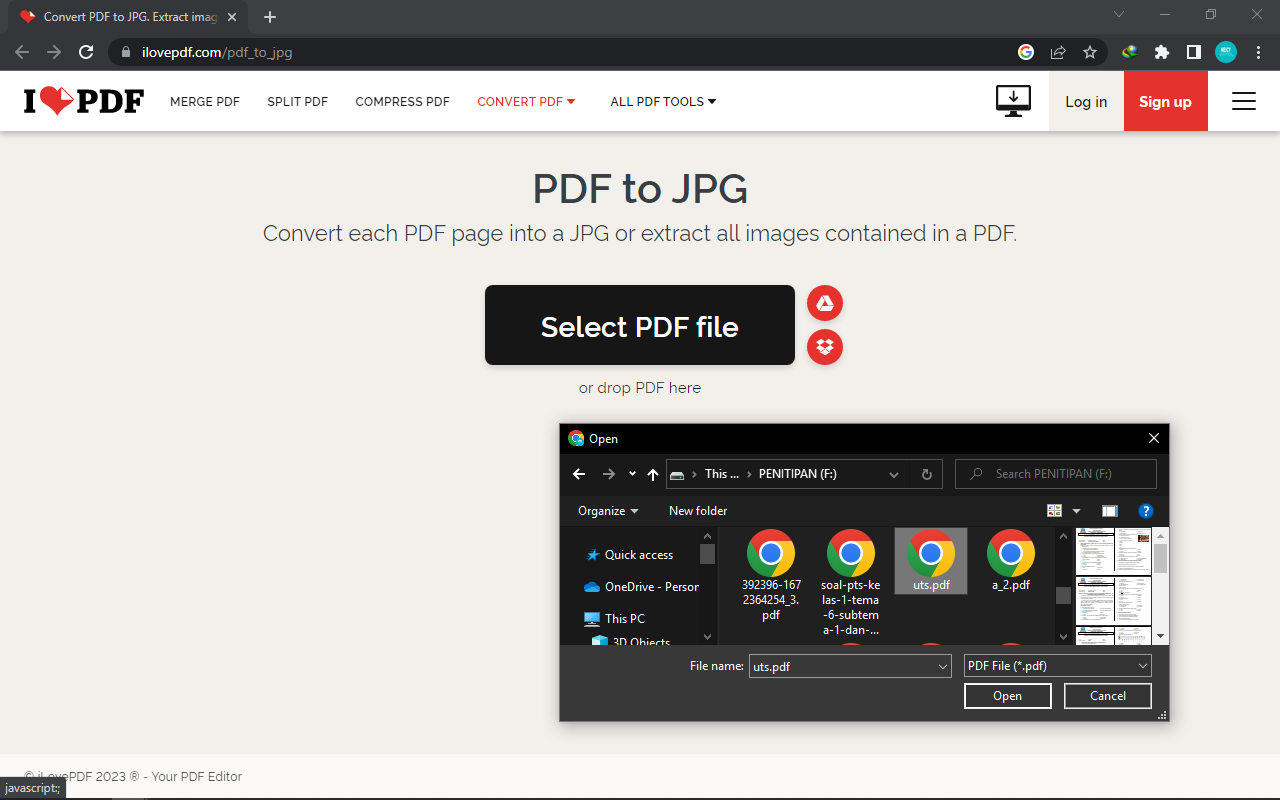The image size is (1280, 800).
Task: Click the PENITIPAN (F:) breadcrumb
Action: point(797,474)
